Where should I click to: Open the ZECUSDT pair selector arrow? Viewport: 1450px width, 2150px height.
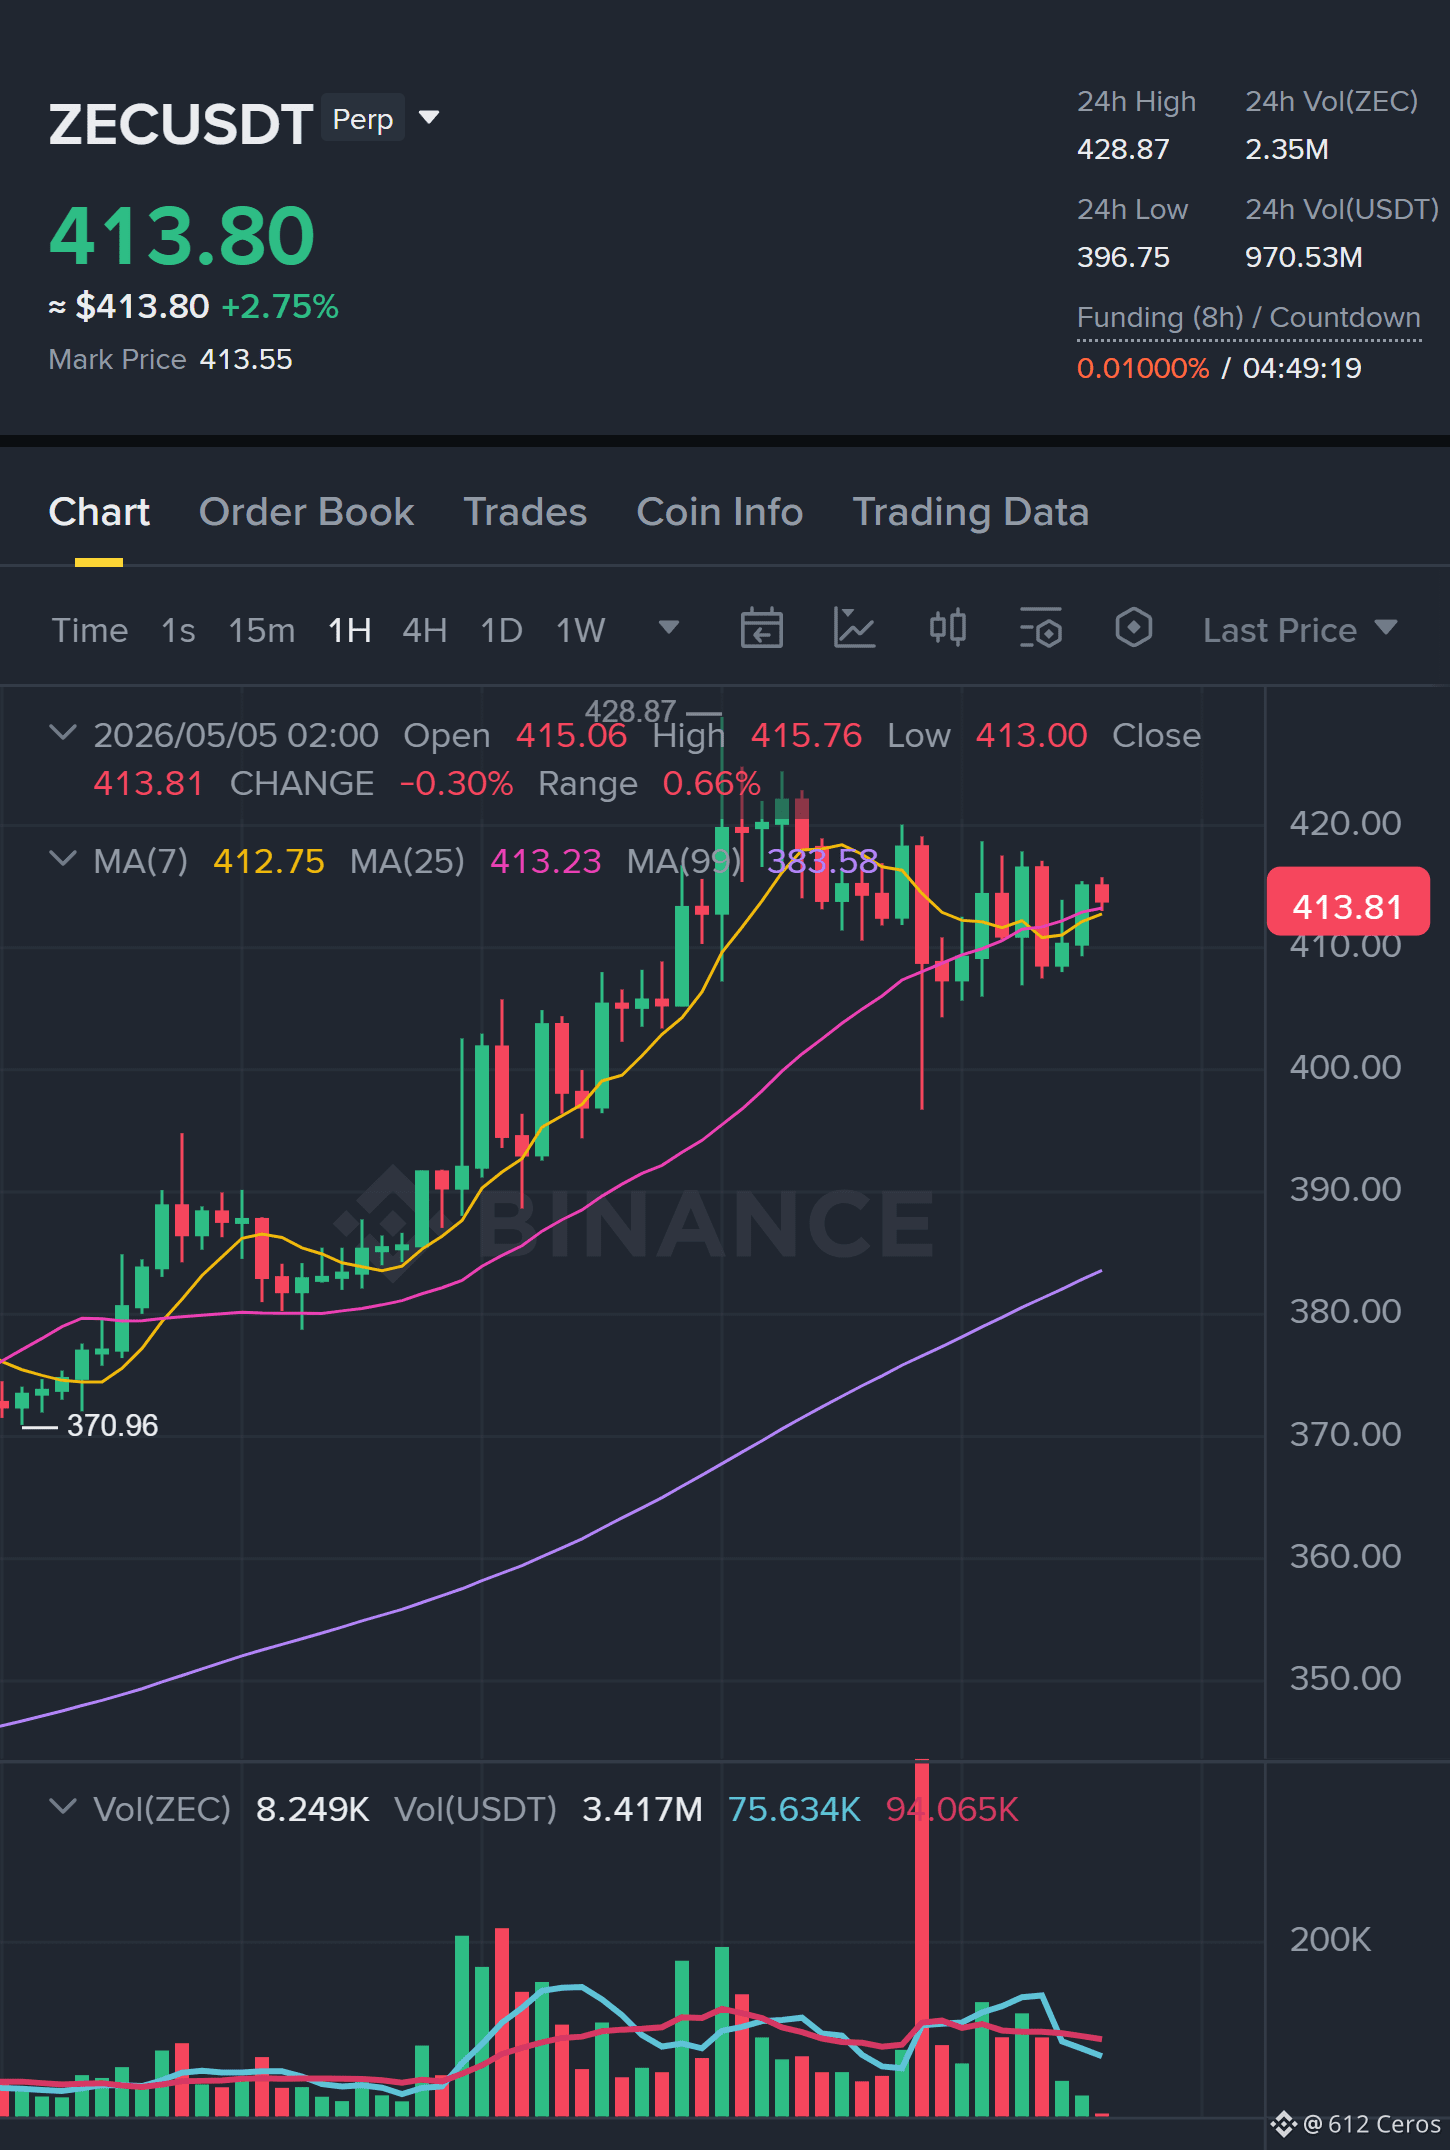pyautogui.click(x=429, y=118)
